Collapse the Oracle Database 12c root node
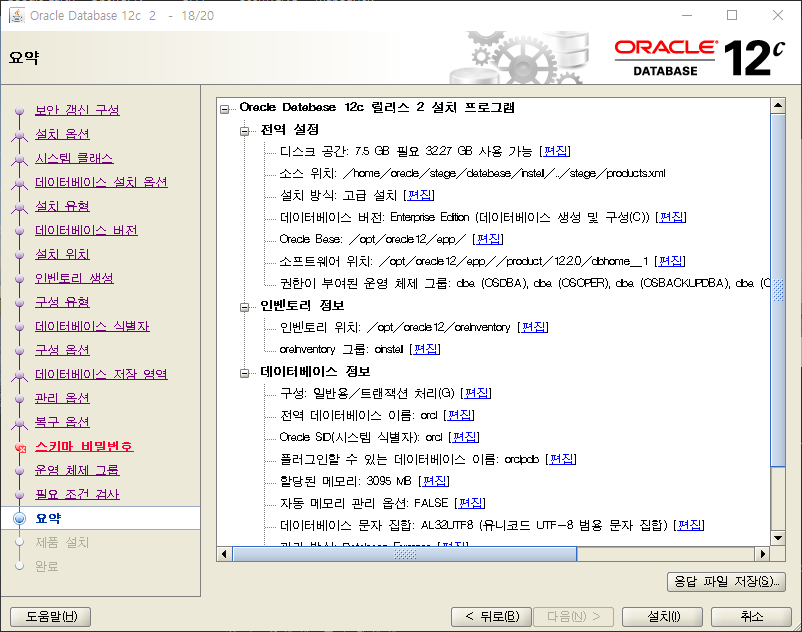The width and height of the screenshot is (802, 632). click(x=225, y=109)
